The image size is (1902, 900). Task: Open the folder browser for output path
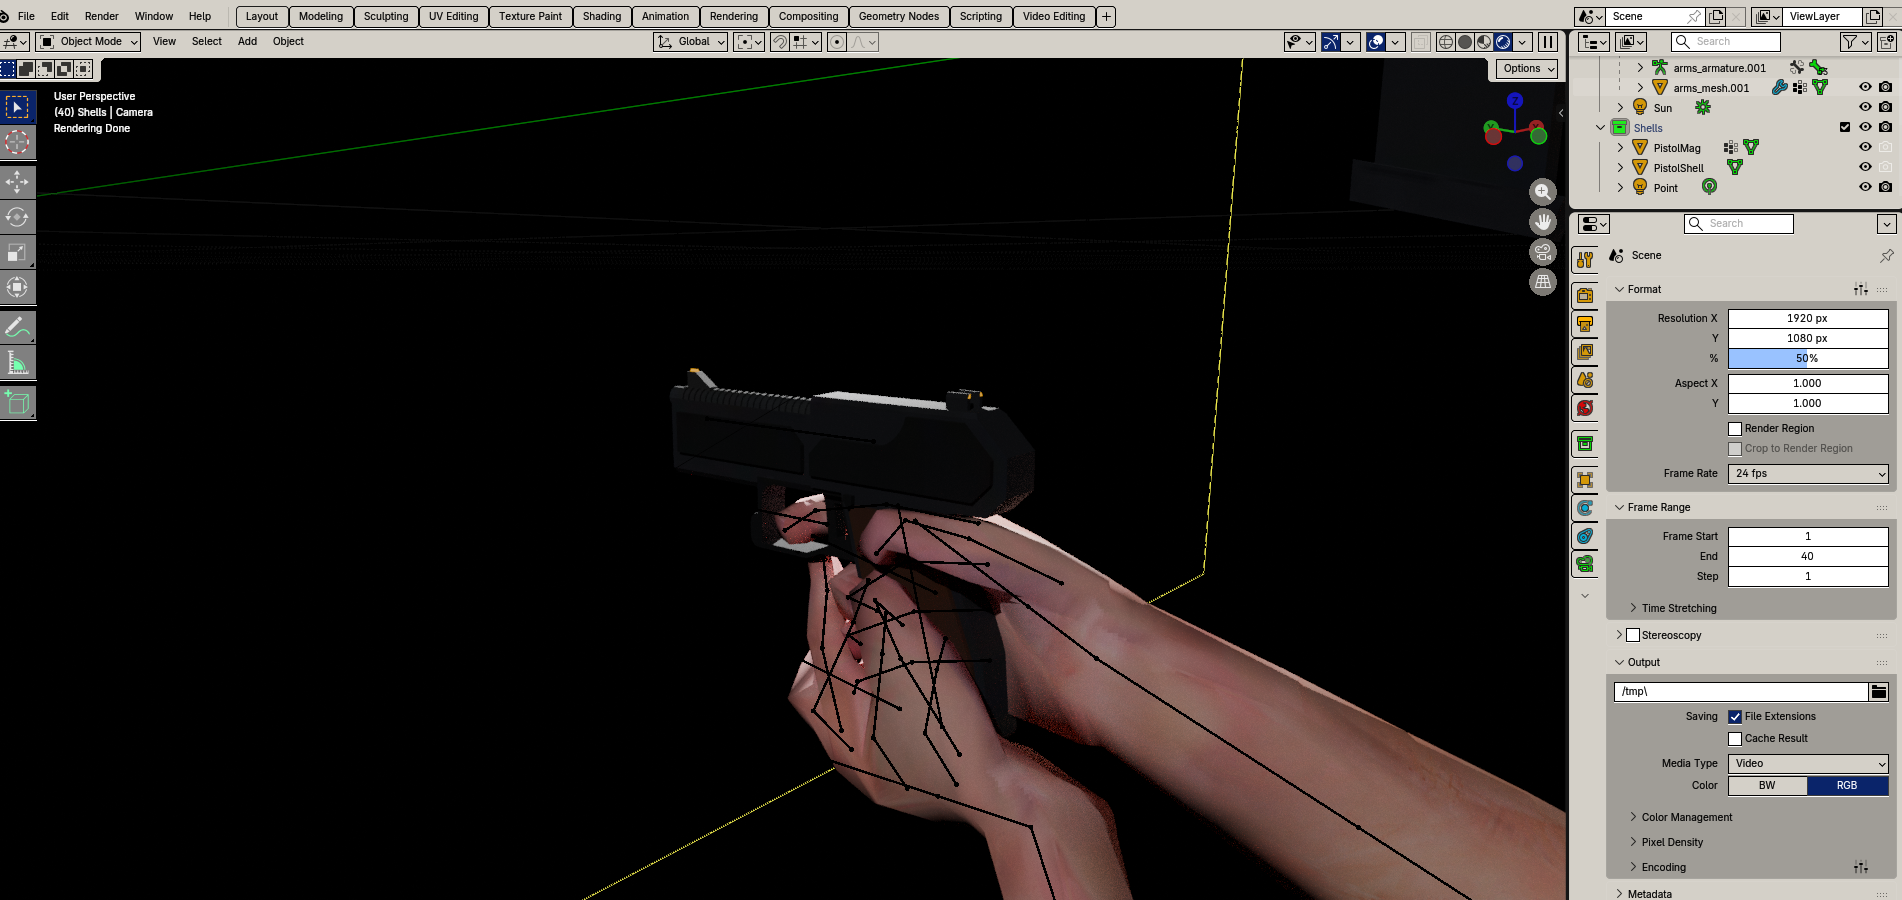point(1879,691)
